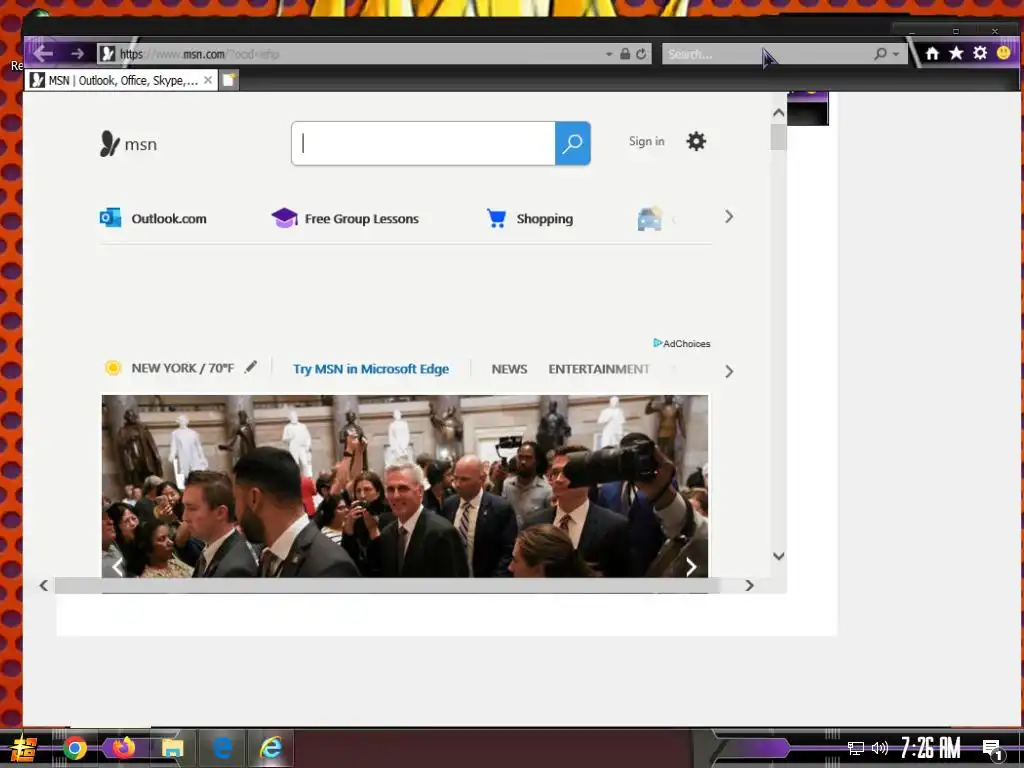Send feedback via the smiley face icon
The width and height of the screenshot is (1024, 768).
click(x=1004, y=53)
